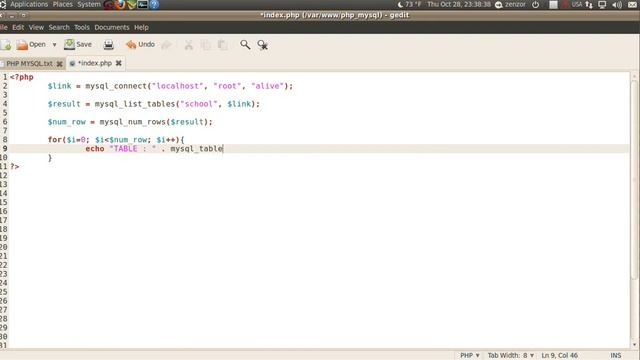The height and width of the screenshot is (360, 640).
Task: Save the file with the Save button
Action: pyautogui.click(x=78, y=44)
